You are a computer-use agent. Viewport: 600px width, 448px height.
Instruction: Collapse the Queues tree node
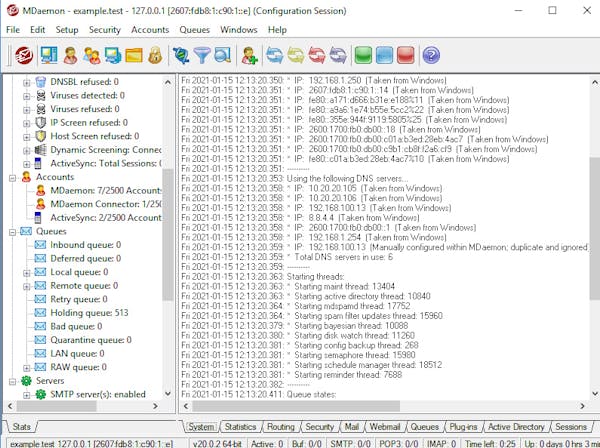click(12, 232)
